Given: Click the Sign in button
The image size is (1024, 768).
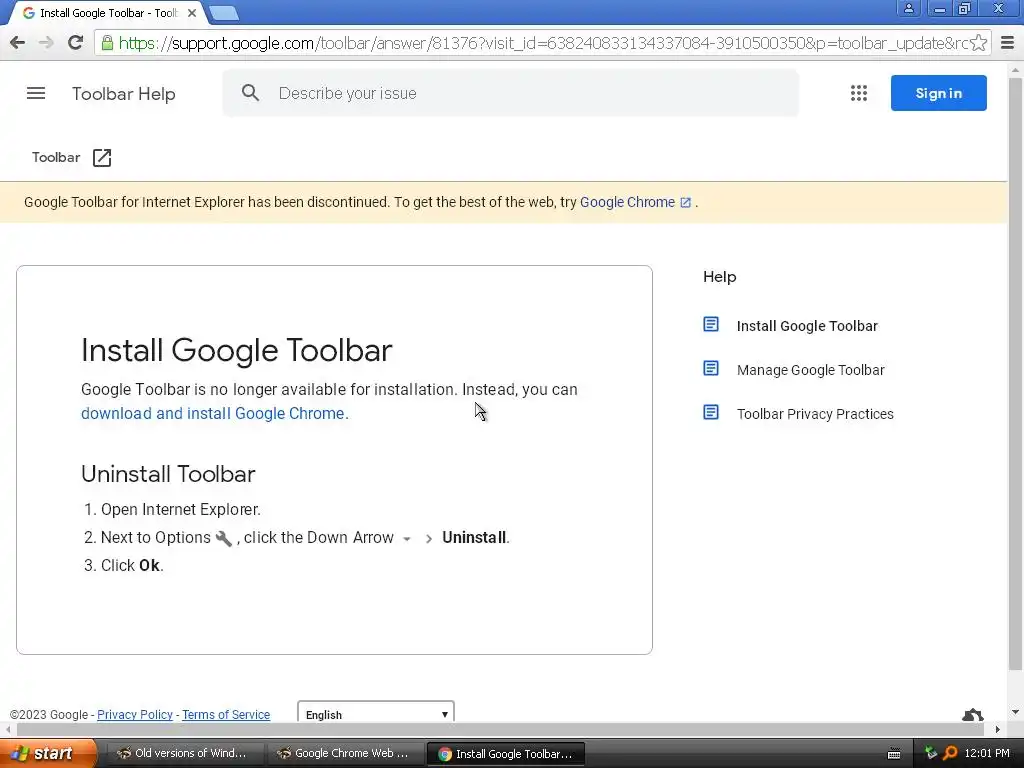Looking at the screenshot, I should [938, 93].
